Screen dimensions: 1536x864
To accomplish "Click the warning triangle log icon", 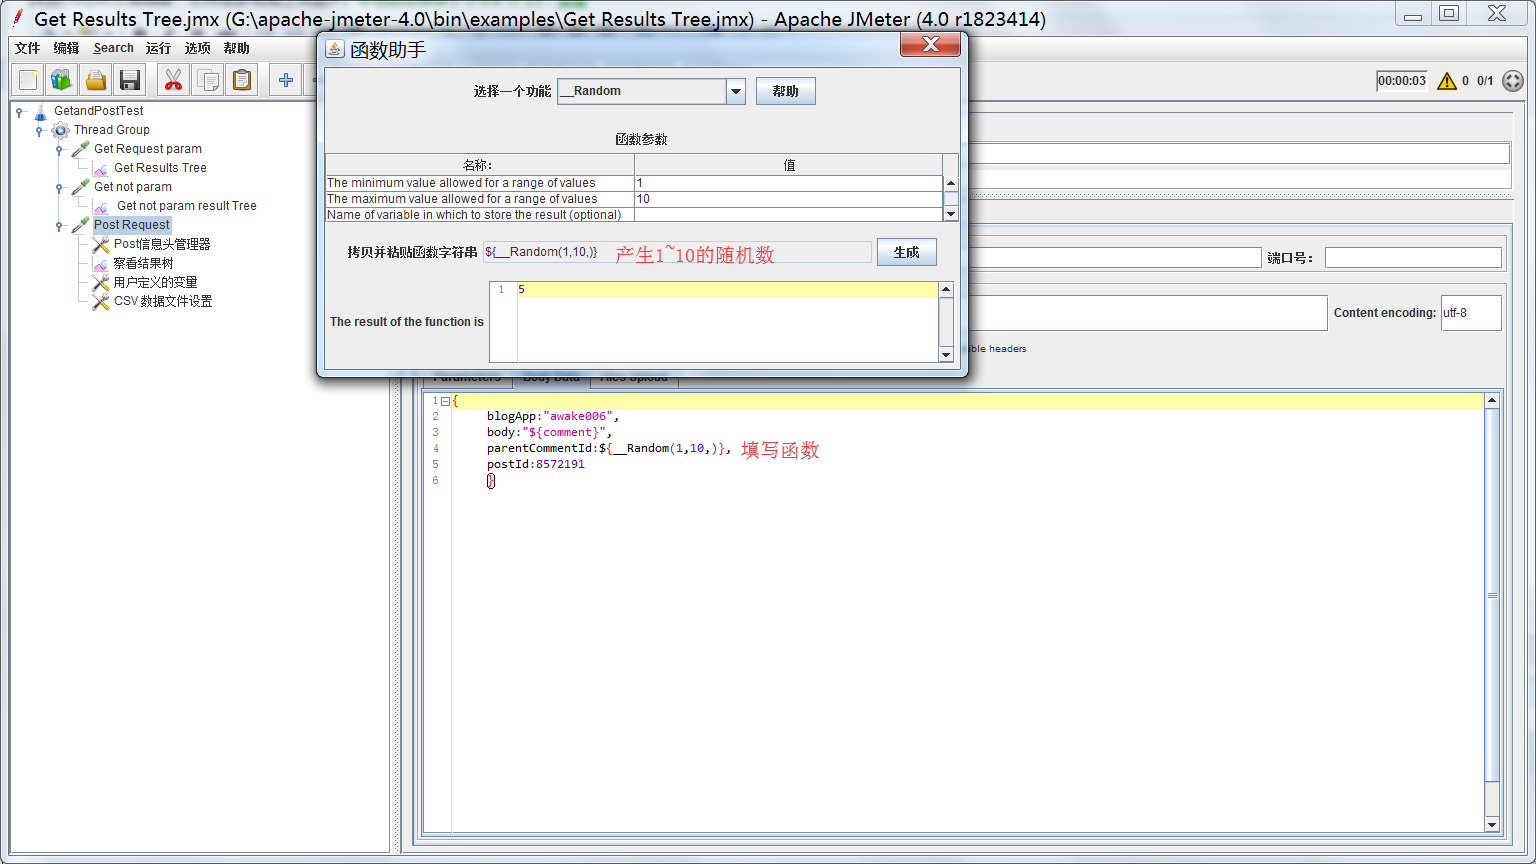I will click(x=1447, y=81).
